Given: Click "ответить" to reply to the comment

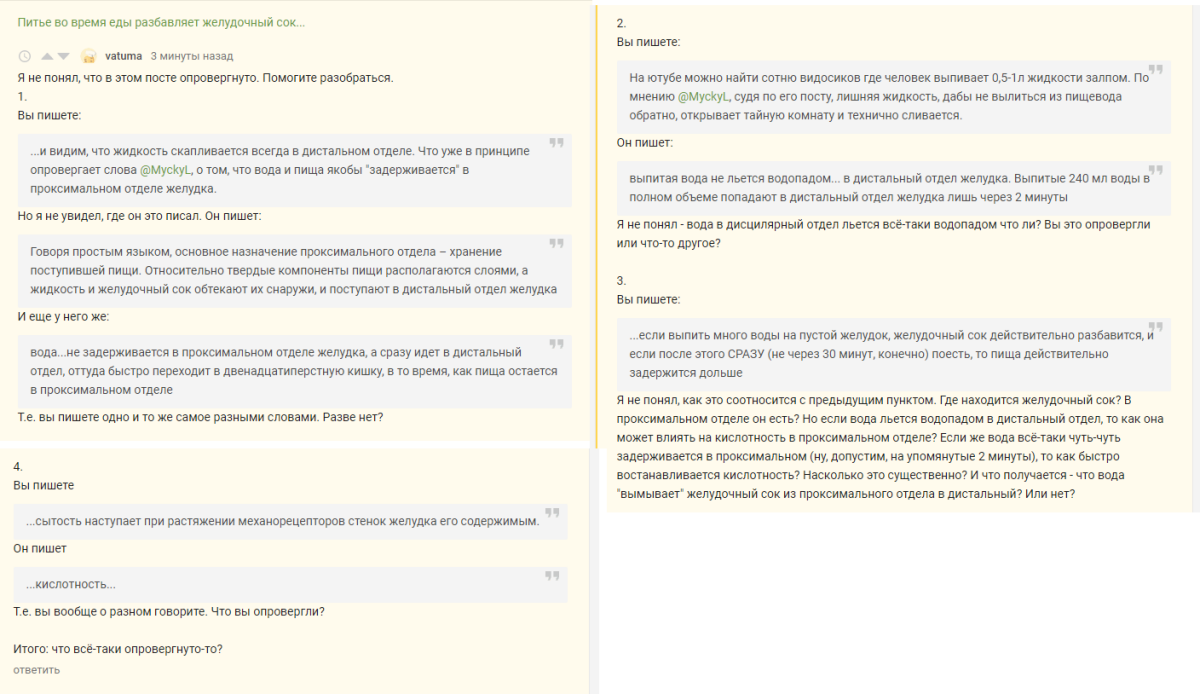Looking at the screenshot, I should [36, 670].
